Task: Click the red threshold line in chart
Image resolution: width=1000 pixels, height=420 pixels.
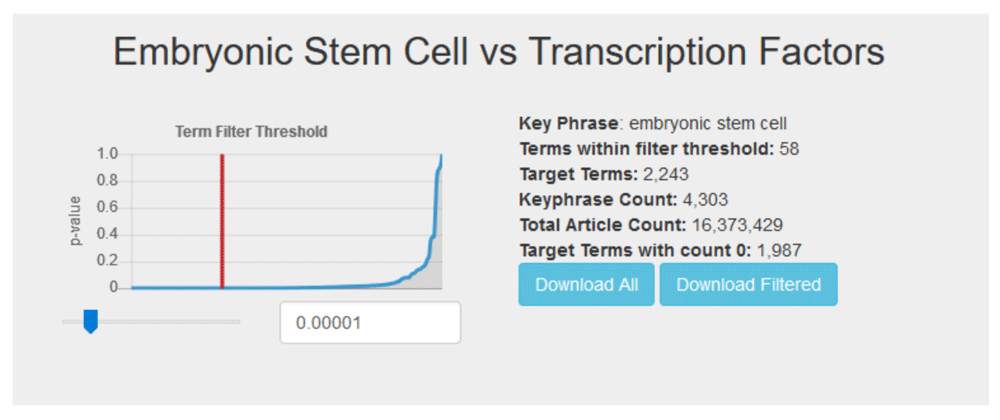Action: point(222,220)
